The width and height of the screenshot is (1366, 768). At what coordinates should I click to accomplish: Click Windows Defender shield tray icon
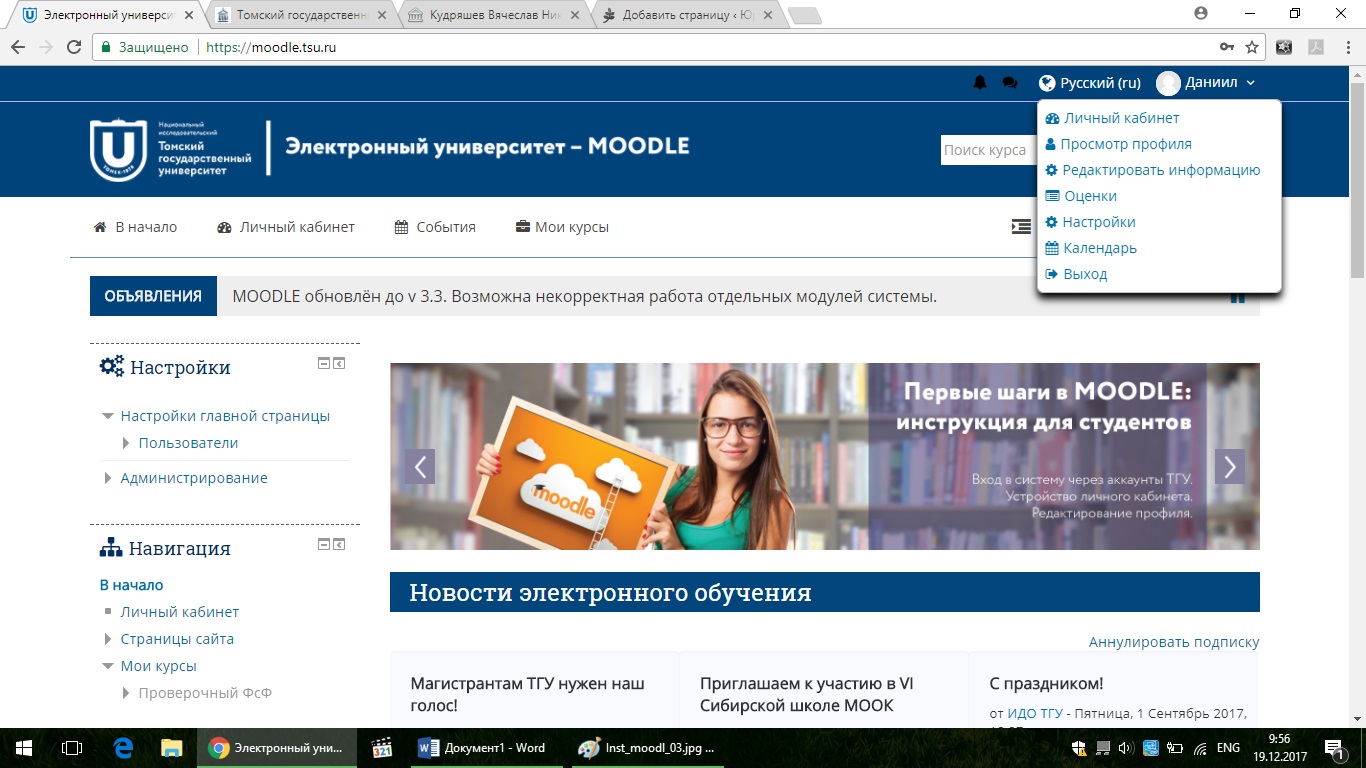(1079, 747)
